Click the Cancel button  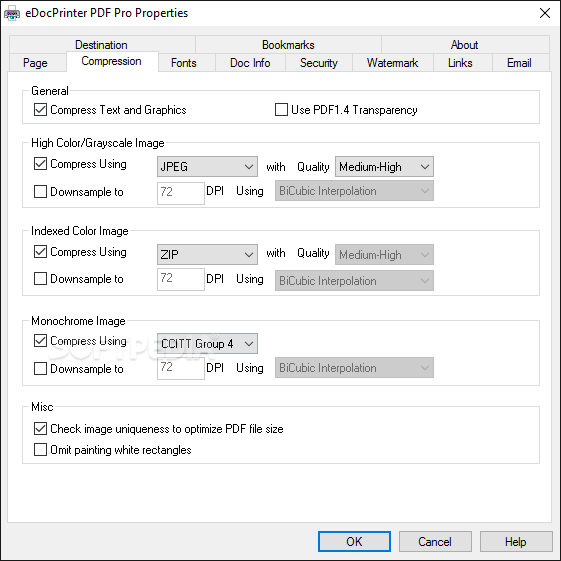(x=435, y=542)
